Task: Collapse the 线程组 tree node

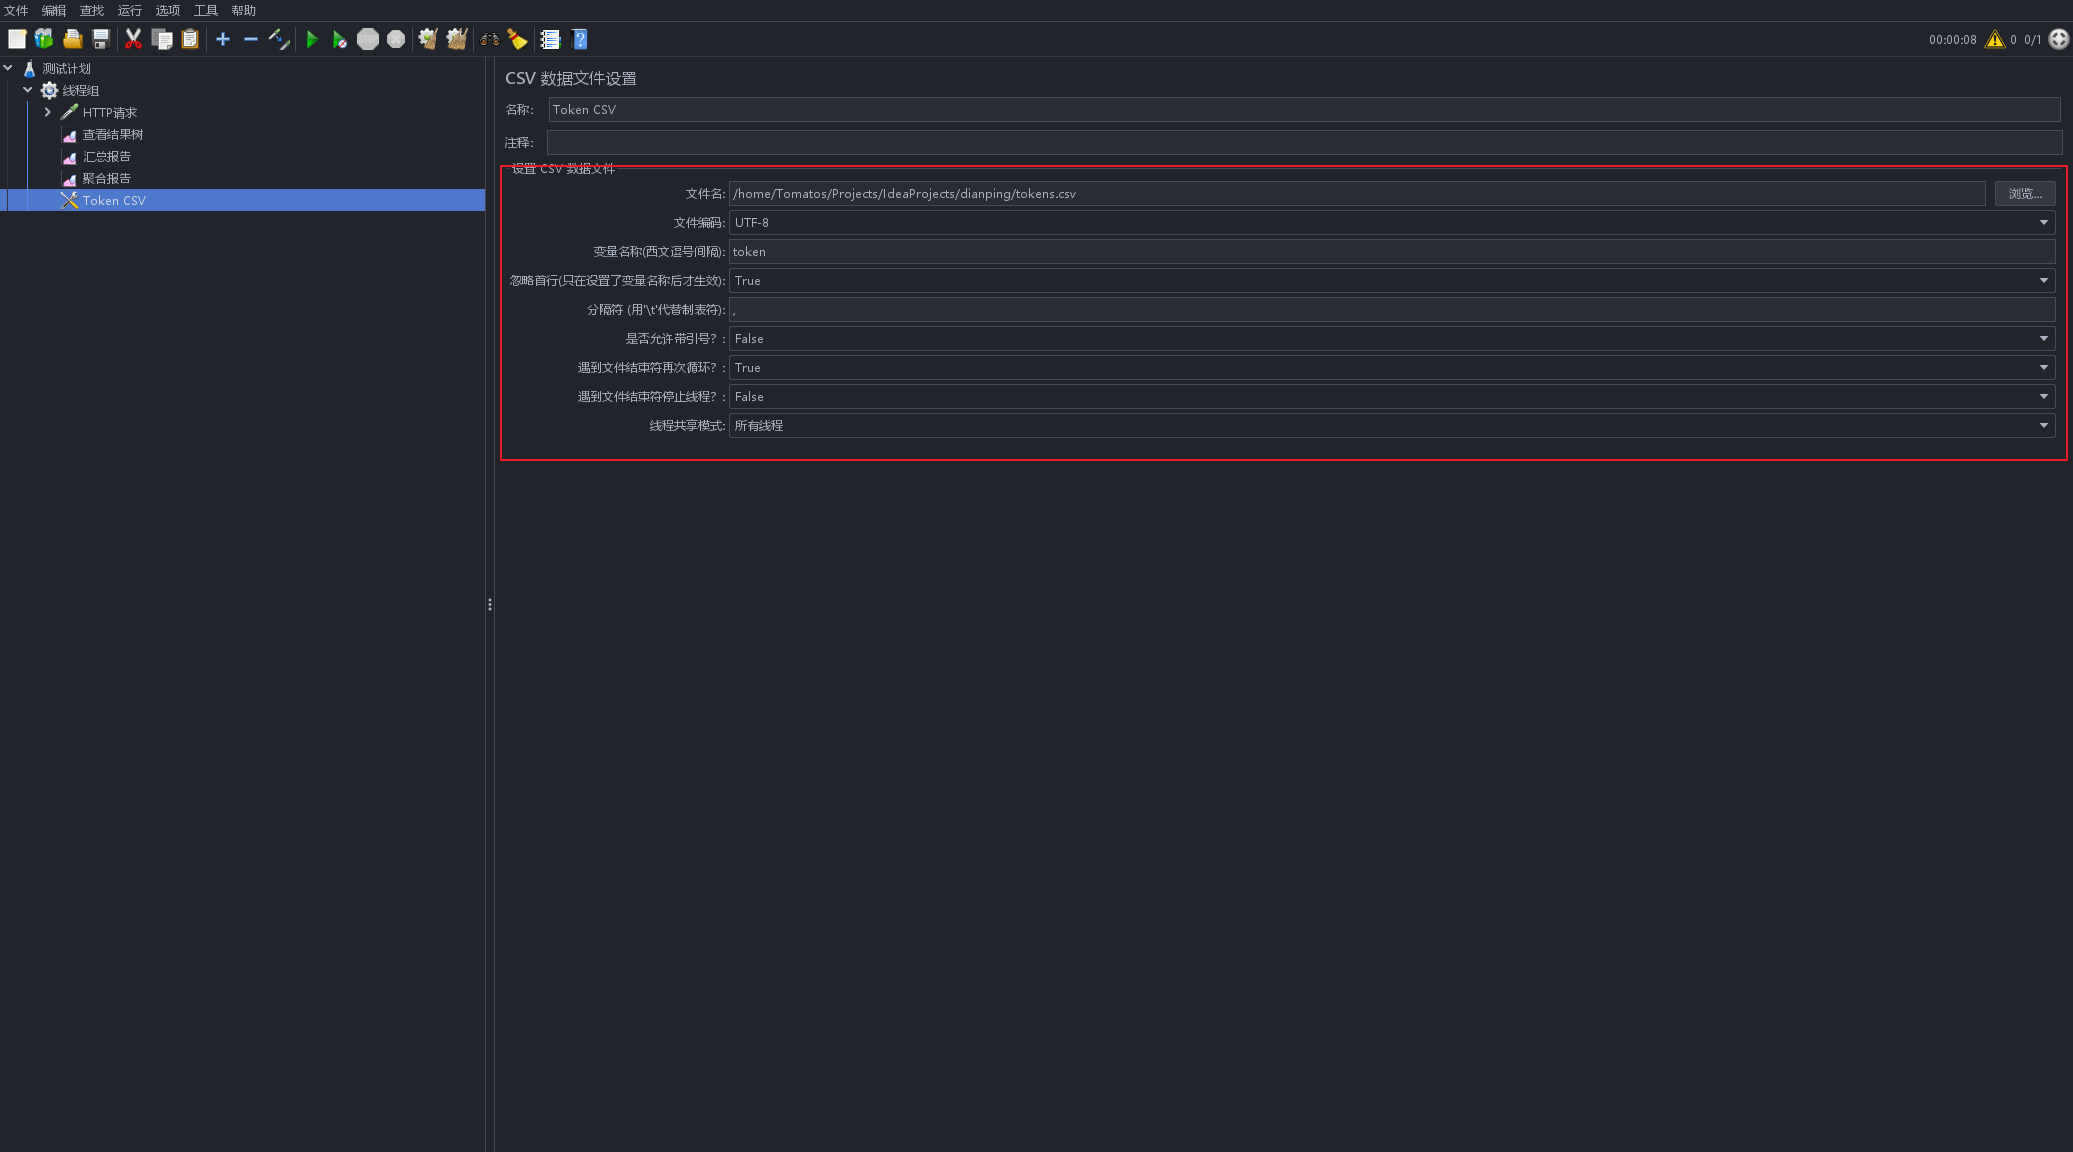Action: point(28,90)
